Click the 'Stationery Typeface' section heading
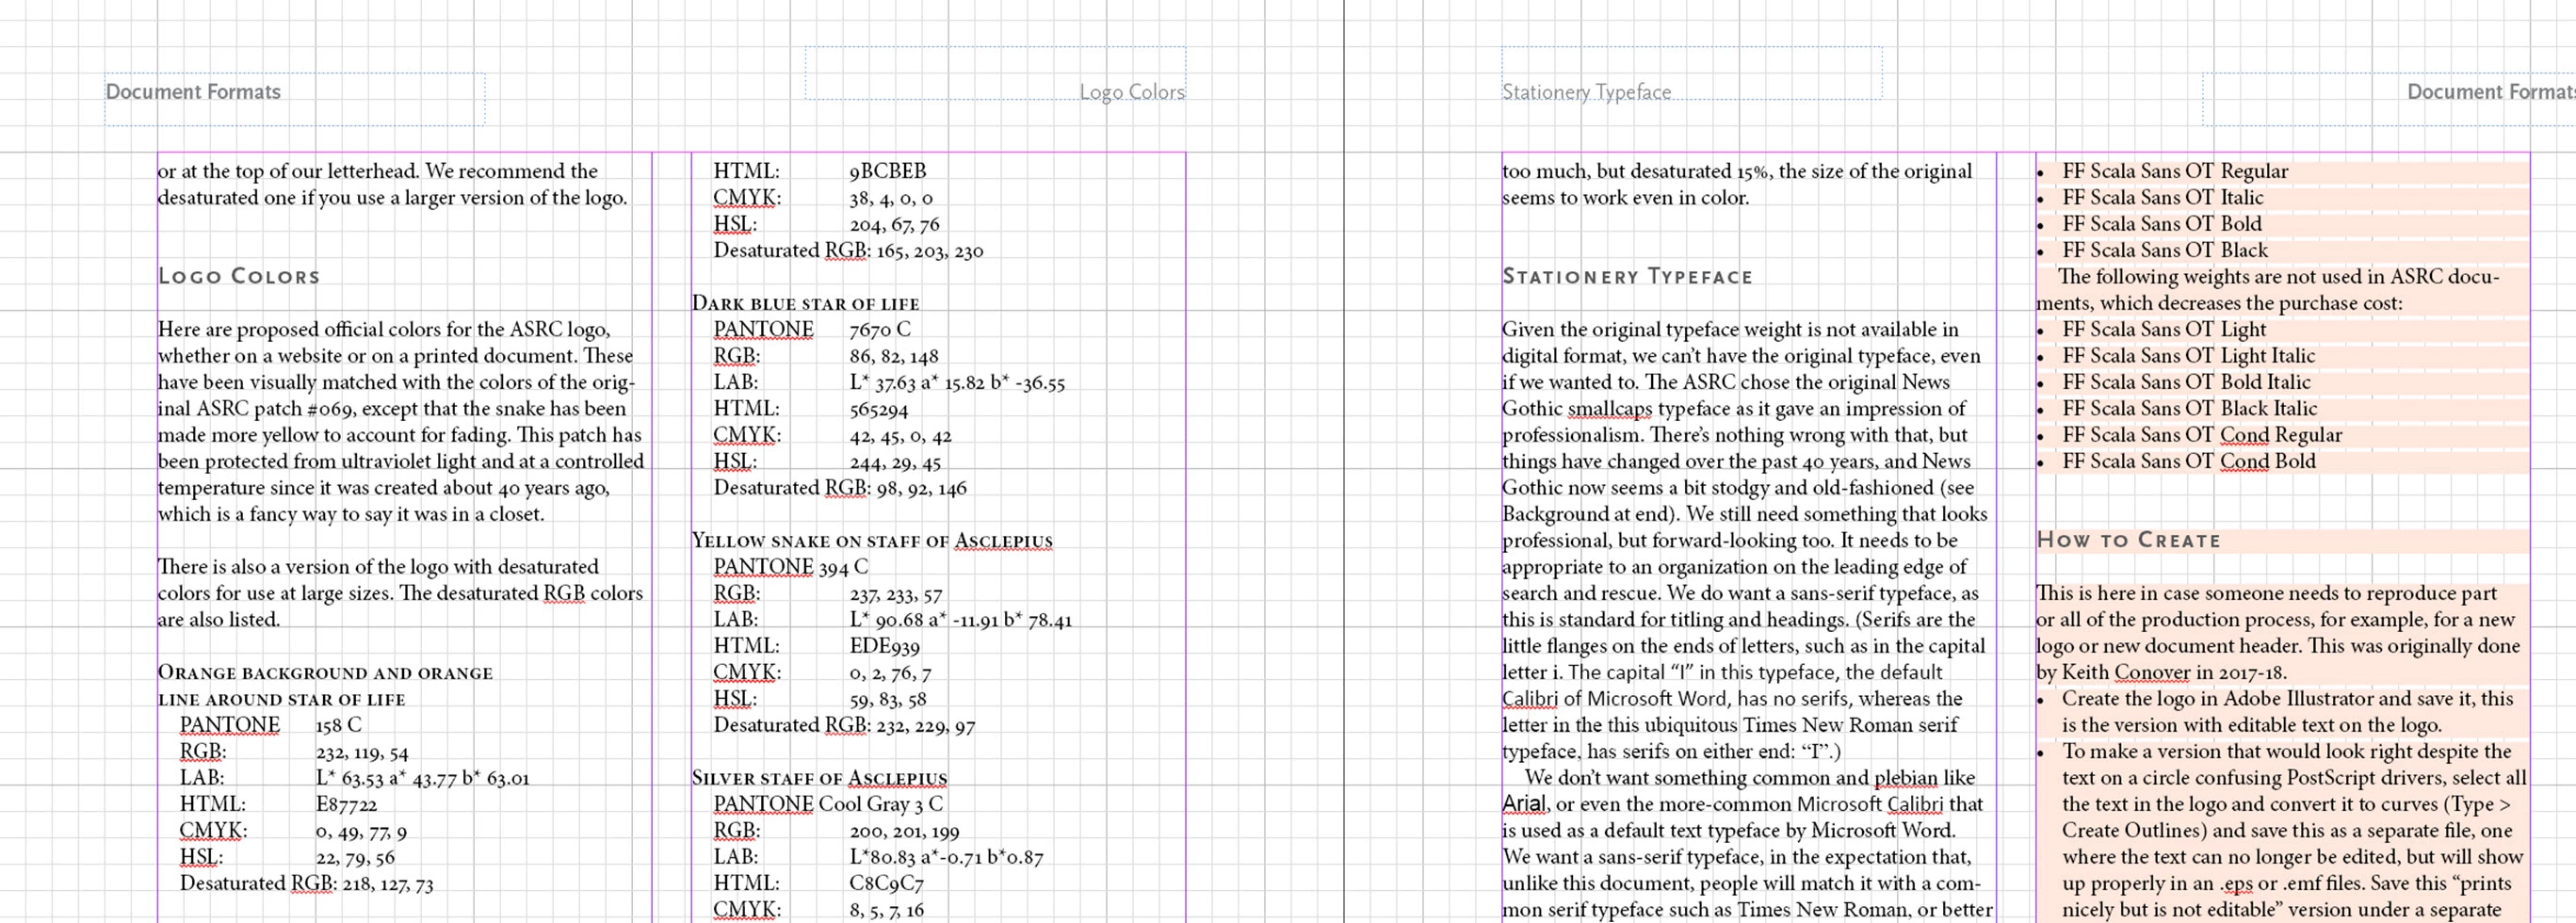The image size is (2576, 923). pyautogui.click(x=1627, y=277)
